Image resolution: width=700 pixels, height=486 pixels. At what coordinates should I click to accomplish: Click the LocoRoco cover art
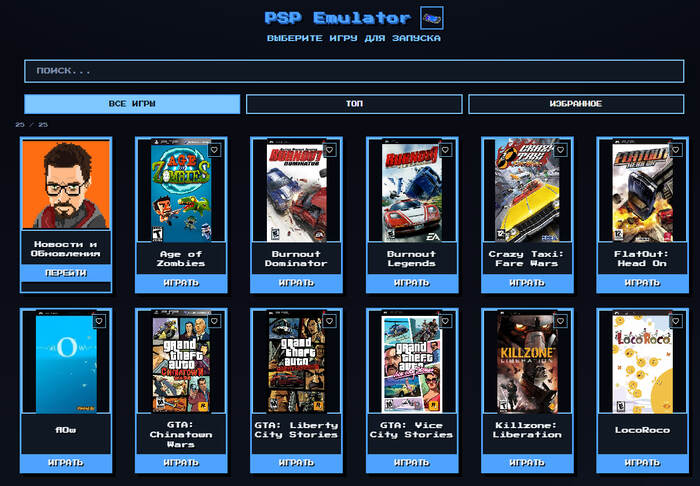coord(642,361)
